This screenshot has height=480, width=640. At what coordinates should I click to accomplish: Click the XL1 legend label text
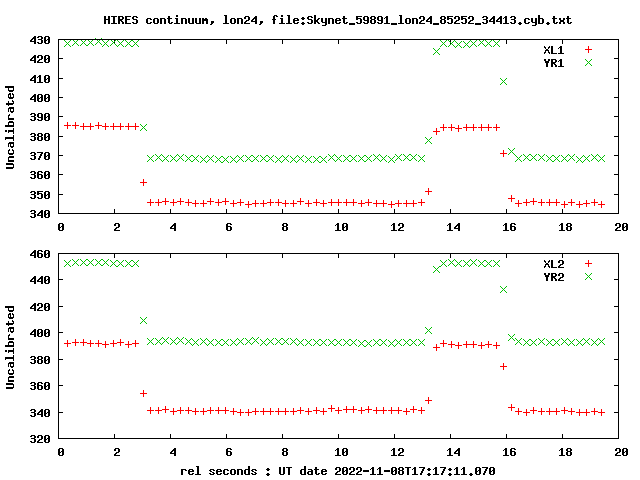pos(553,50)
